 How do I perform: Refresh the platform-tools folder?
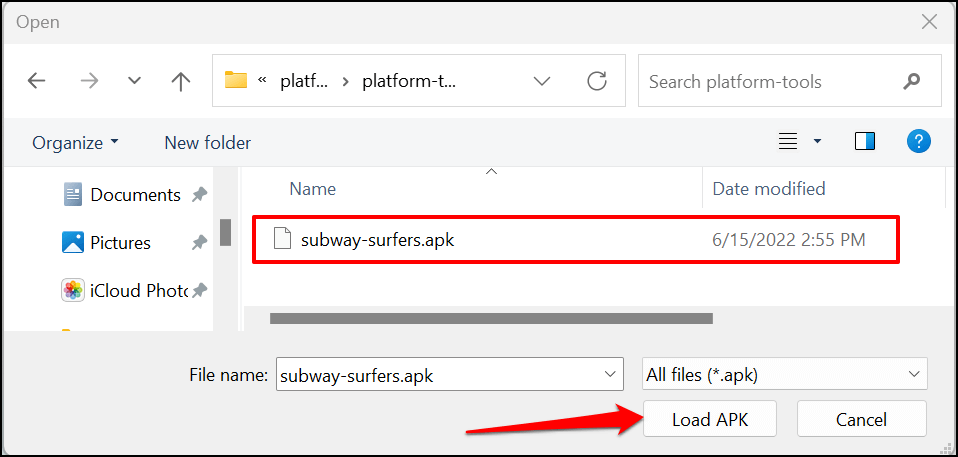[597, 82]
